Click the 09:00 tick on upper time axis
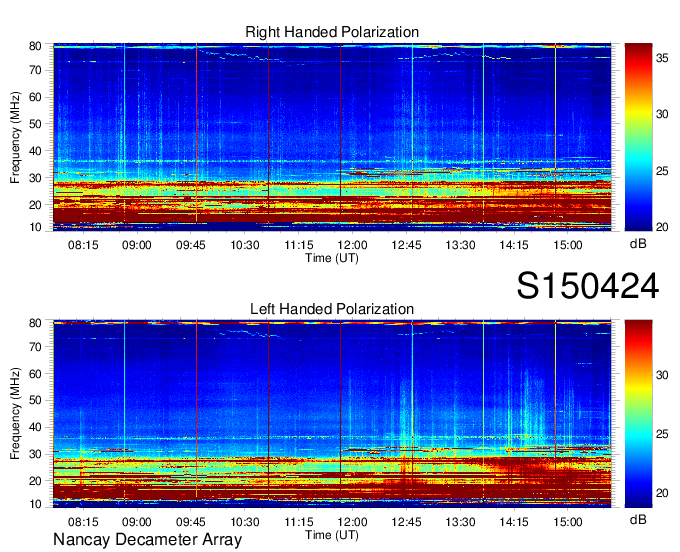 [x=137, y=245]
